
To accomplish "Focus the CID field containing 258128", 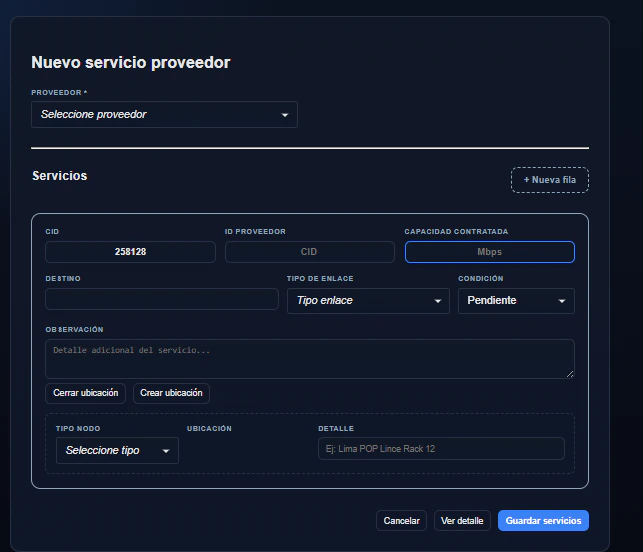I will pyautogui.click(x=130, y=252).
